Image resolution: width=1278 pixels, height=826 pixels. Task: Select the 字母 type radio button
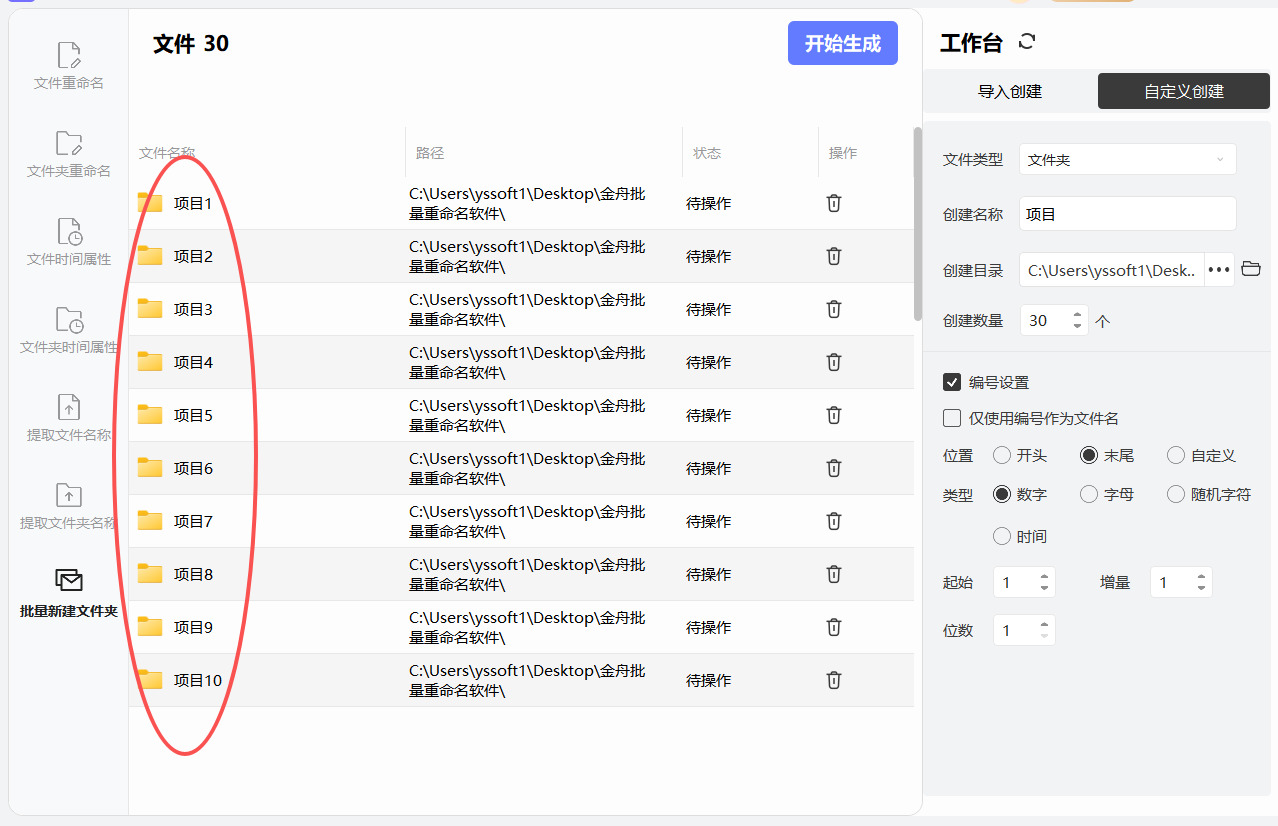coord(1089,494)
